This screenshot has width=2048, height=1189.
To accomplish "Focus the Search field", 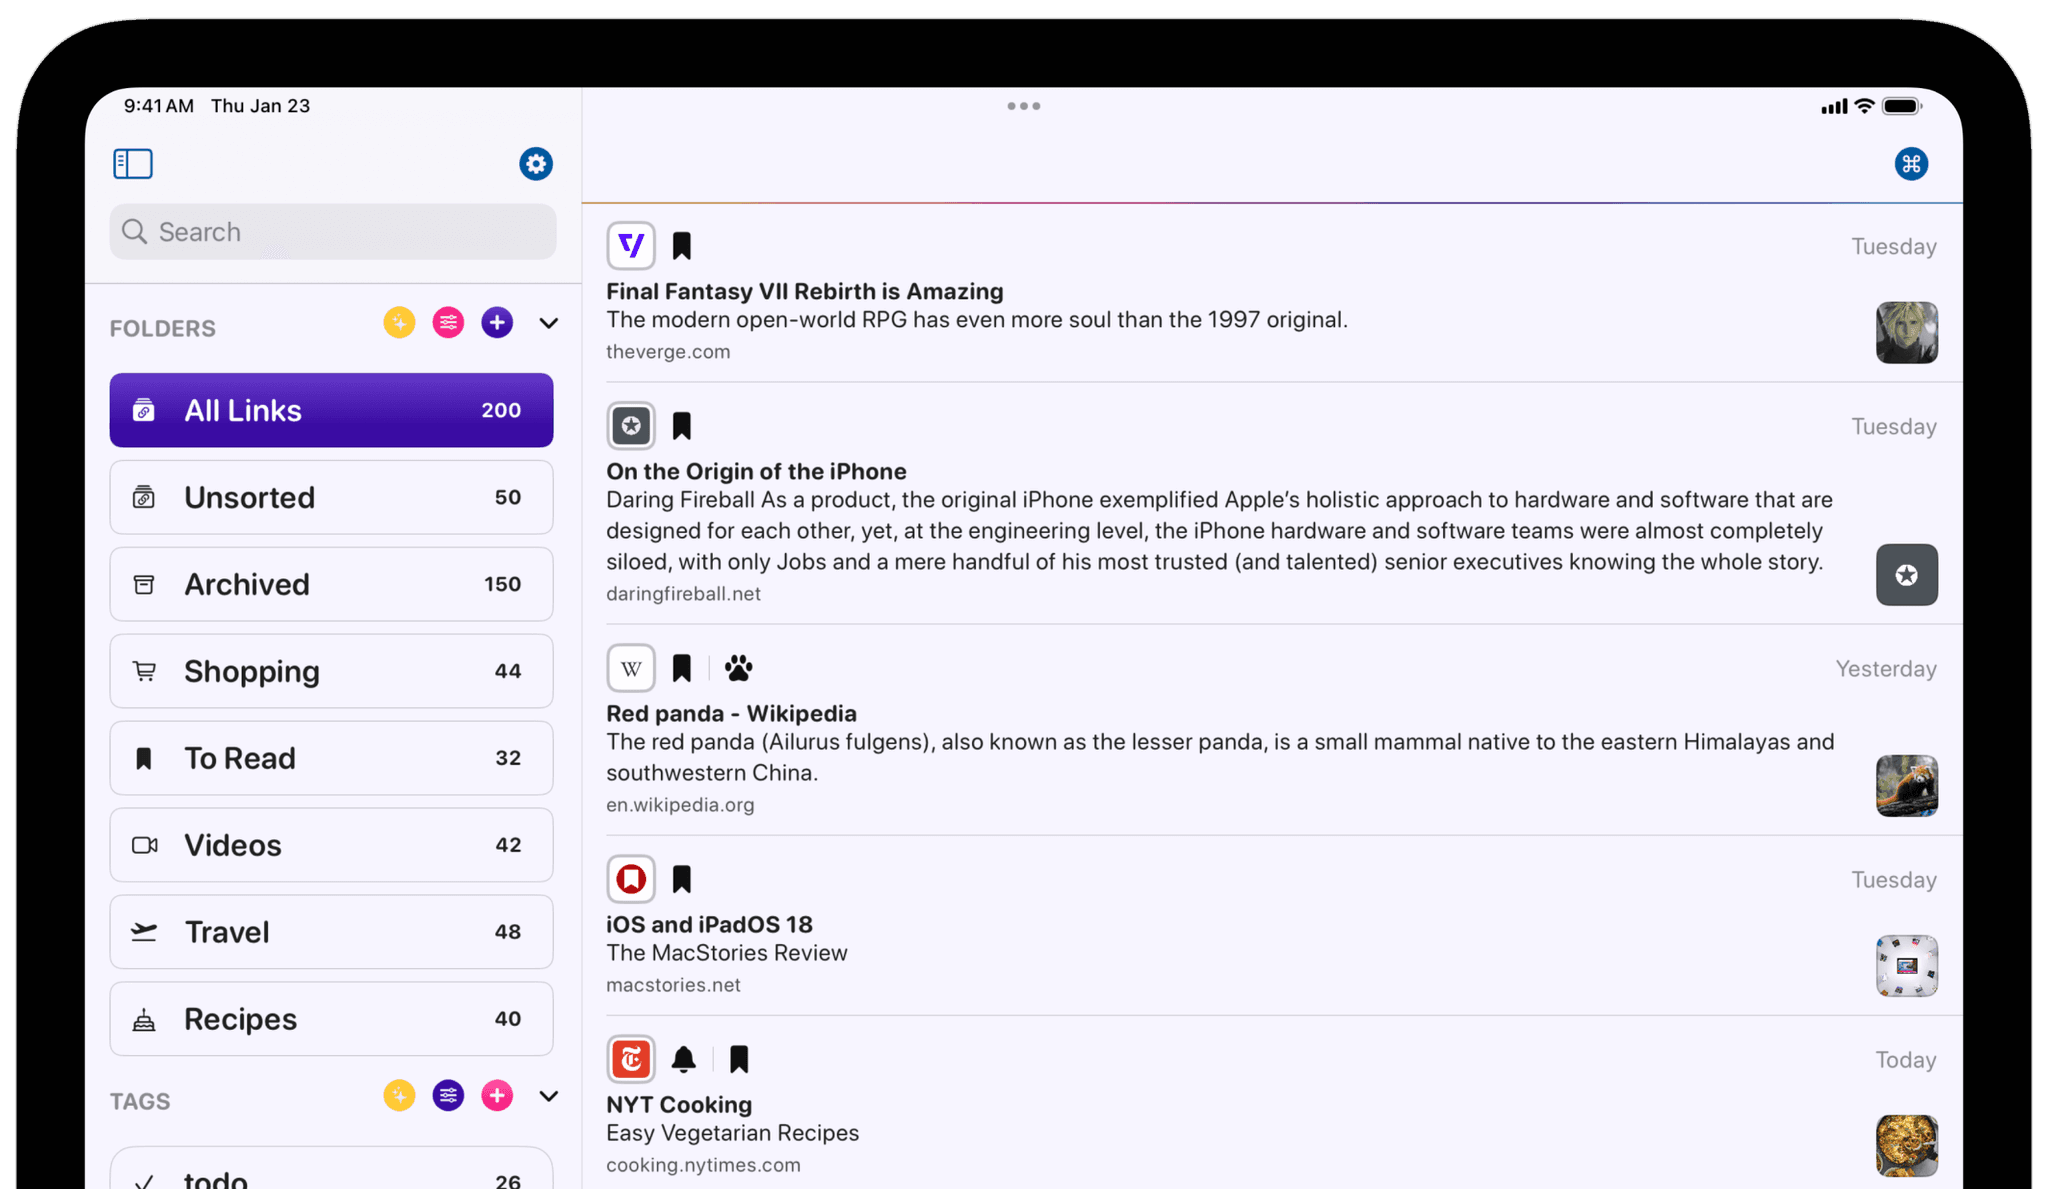I will [333, 232].
